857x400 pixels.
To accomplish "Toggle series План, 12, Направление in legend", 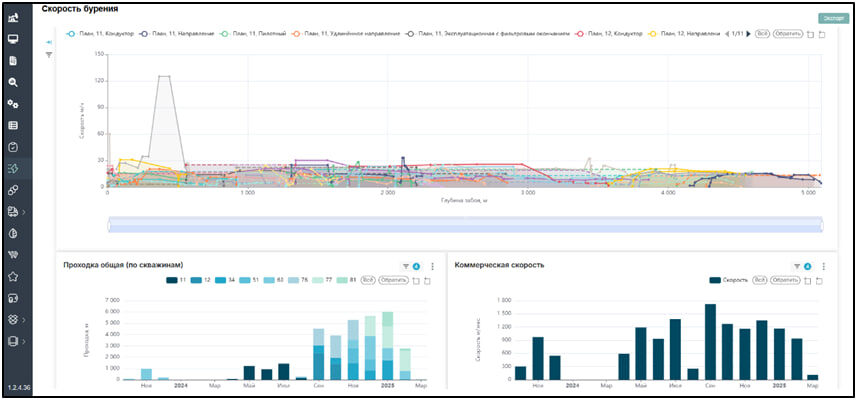I will (684, 34).
